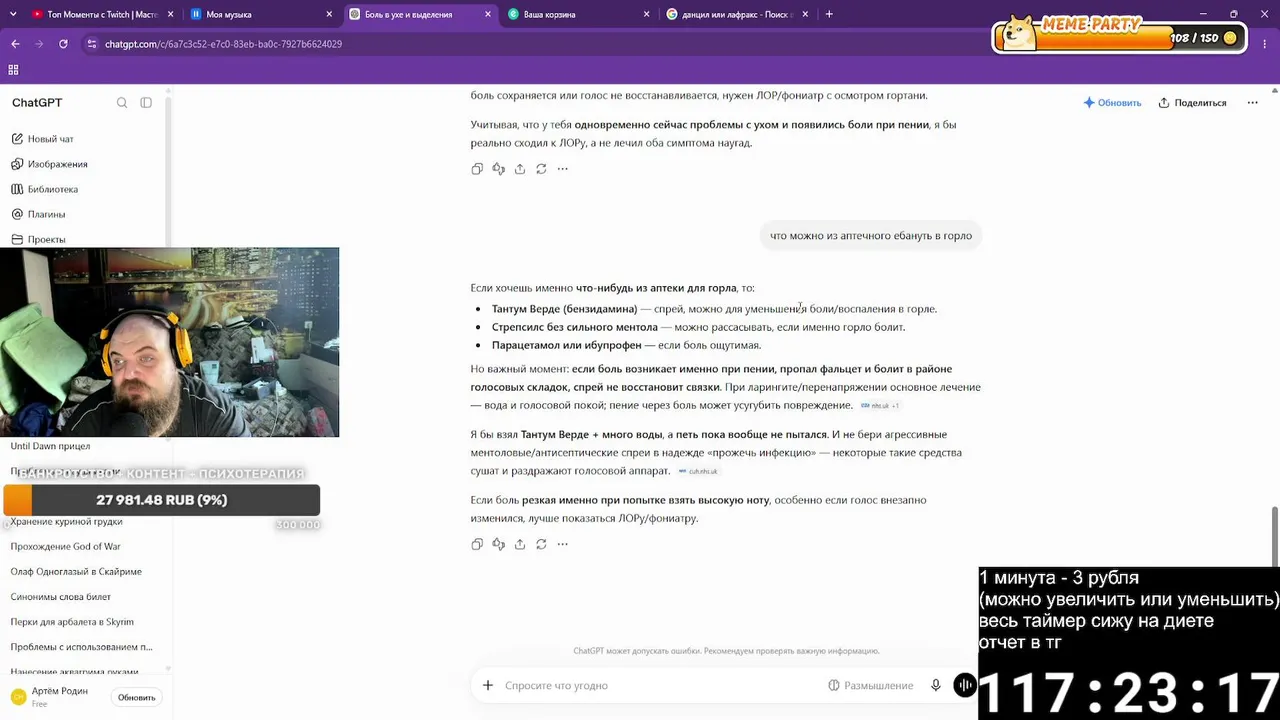Open the Олаф Одноглазый в Скайриме chat

pos(76,572)
